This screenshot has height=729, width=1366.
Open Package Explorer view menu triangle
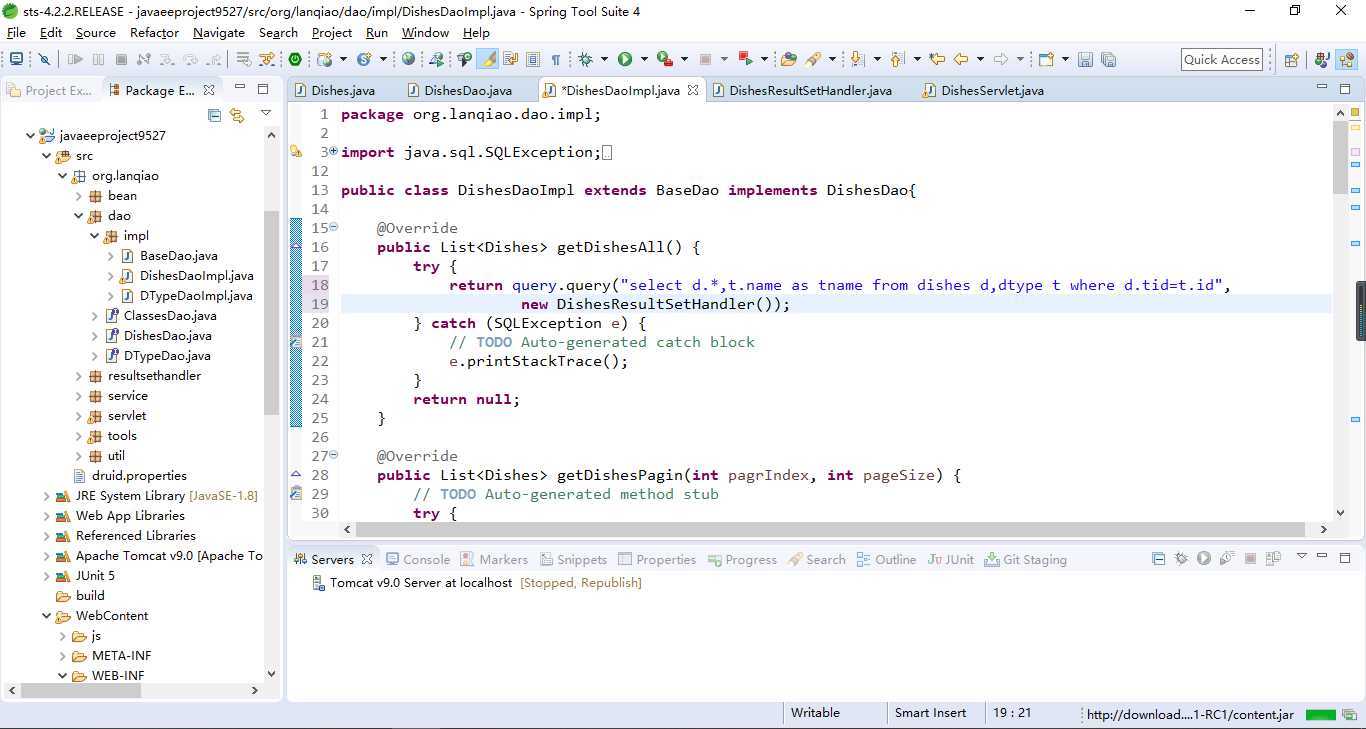[266, 113]
